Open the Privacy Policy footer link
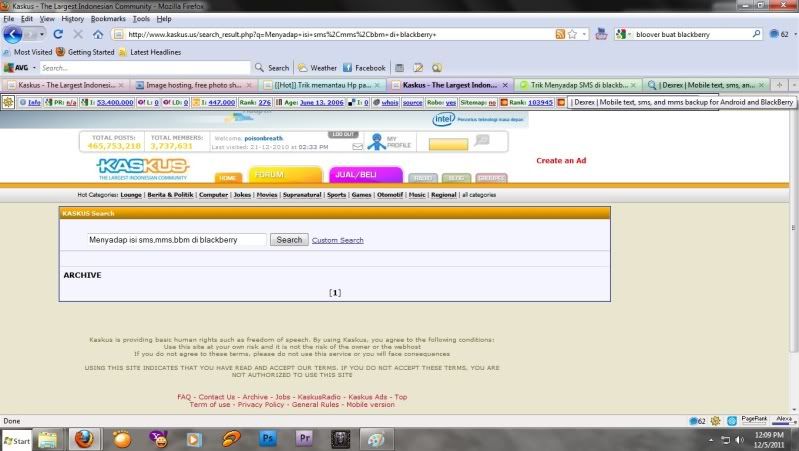The image size is (799, 451). 260,404
